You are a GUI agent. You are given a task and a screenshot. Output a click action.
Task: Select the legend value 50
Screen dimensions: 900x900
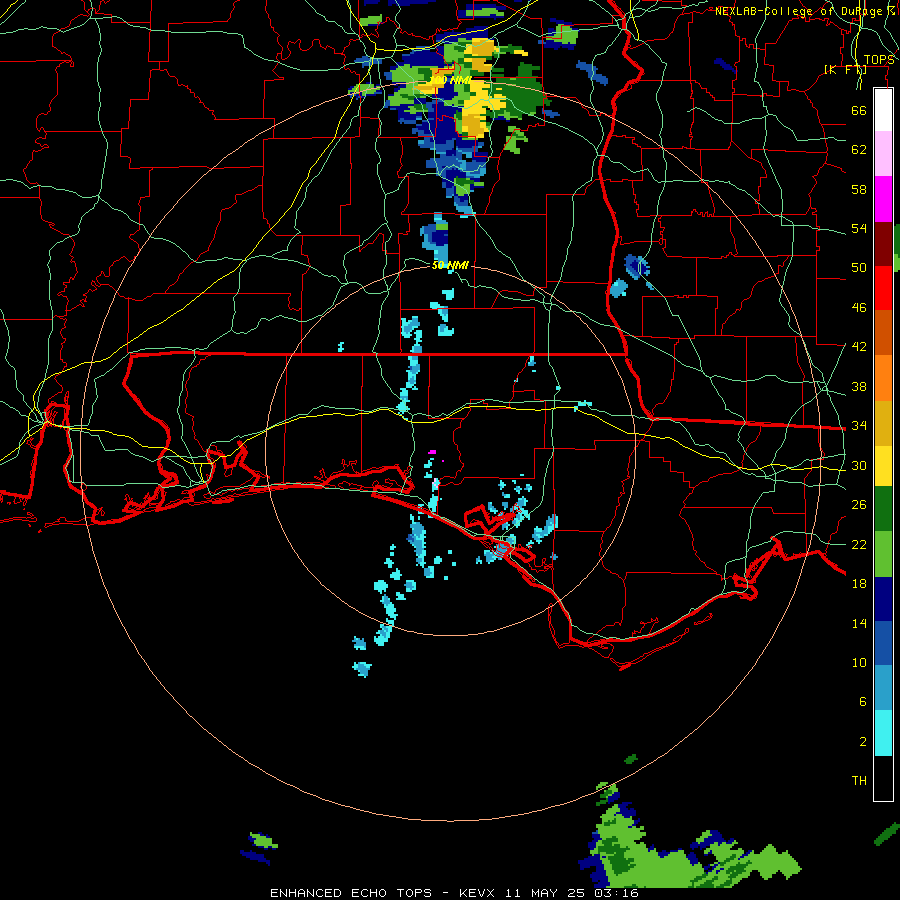(859, 268)
